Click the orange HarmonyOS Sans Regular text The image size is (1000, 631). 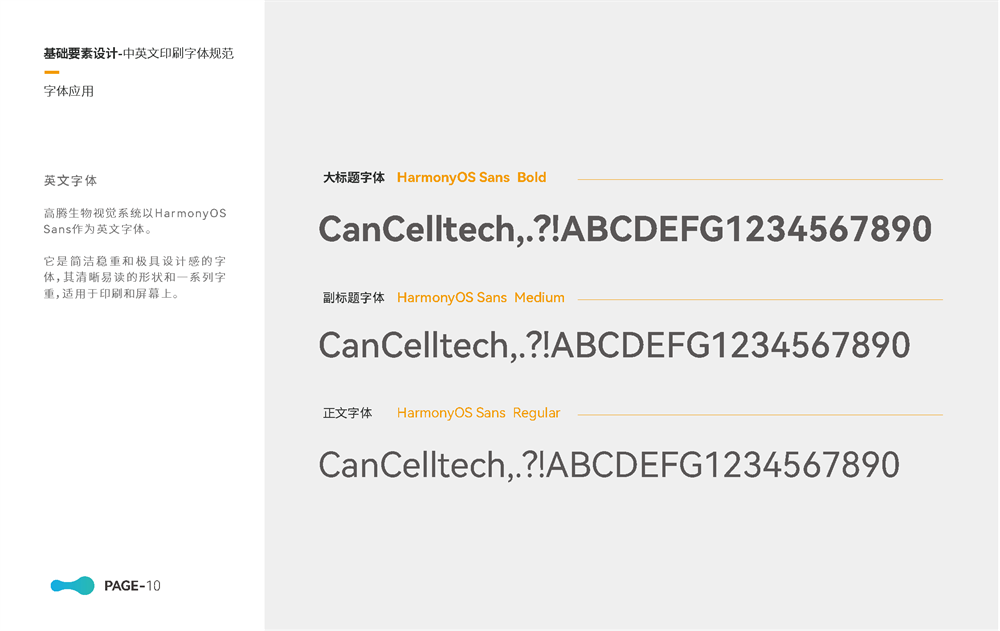478,413
